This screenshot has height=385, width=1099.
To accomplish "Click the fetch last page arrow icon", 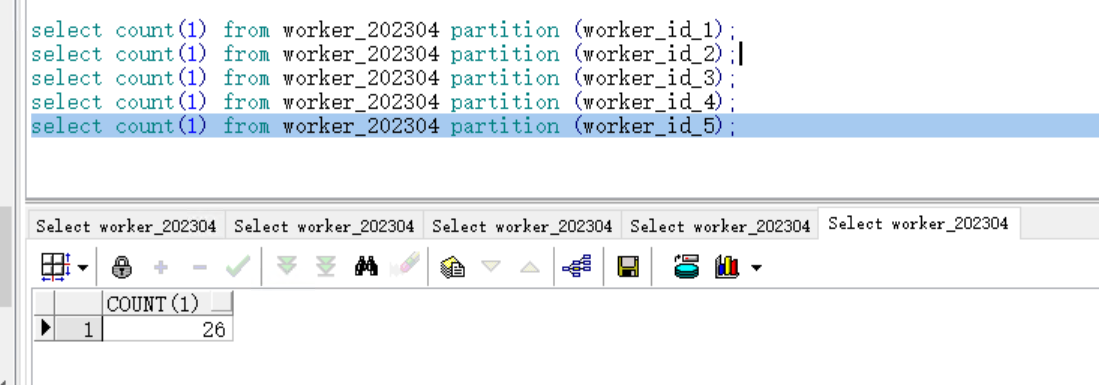I will click(326, 266).
